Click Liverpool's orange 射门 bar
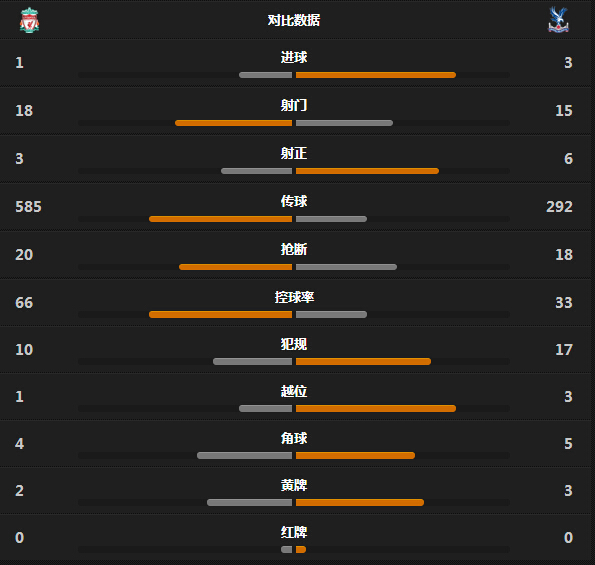Screen dimensions: 595x565 [233, 123]
